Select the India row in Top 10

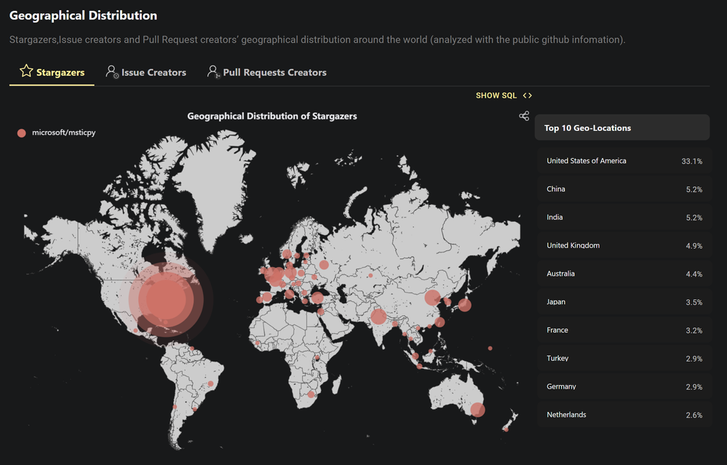tap(624, 217)
